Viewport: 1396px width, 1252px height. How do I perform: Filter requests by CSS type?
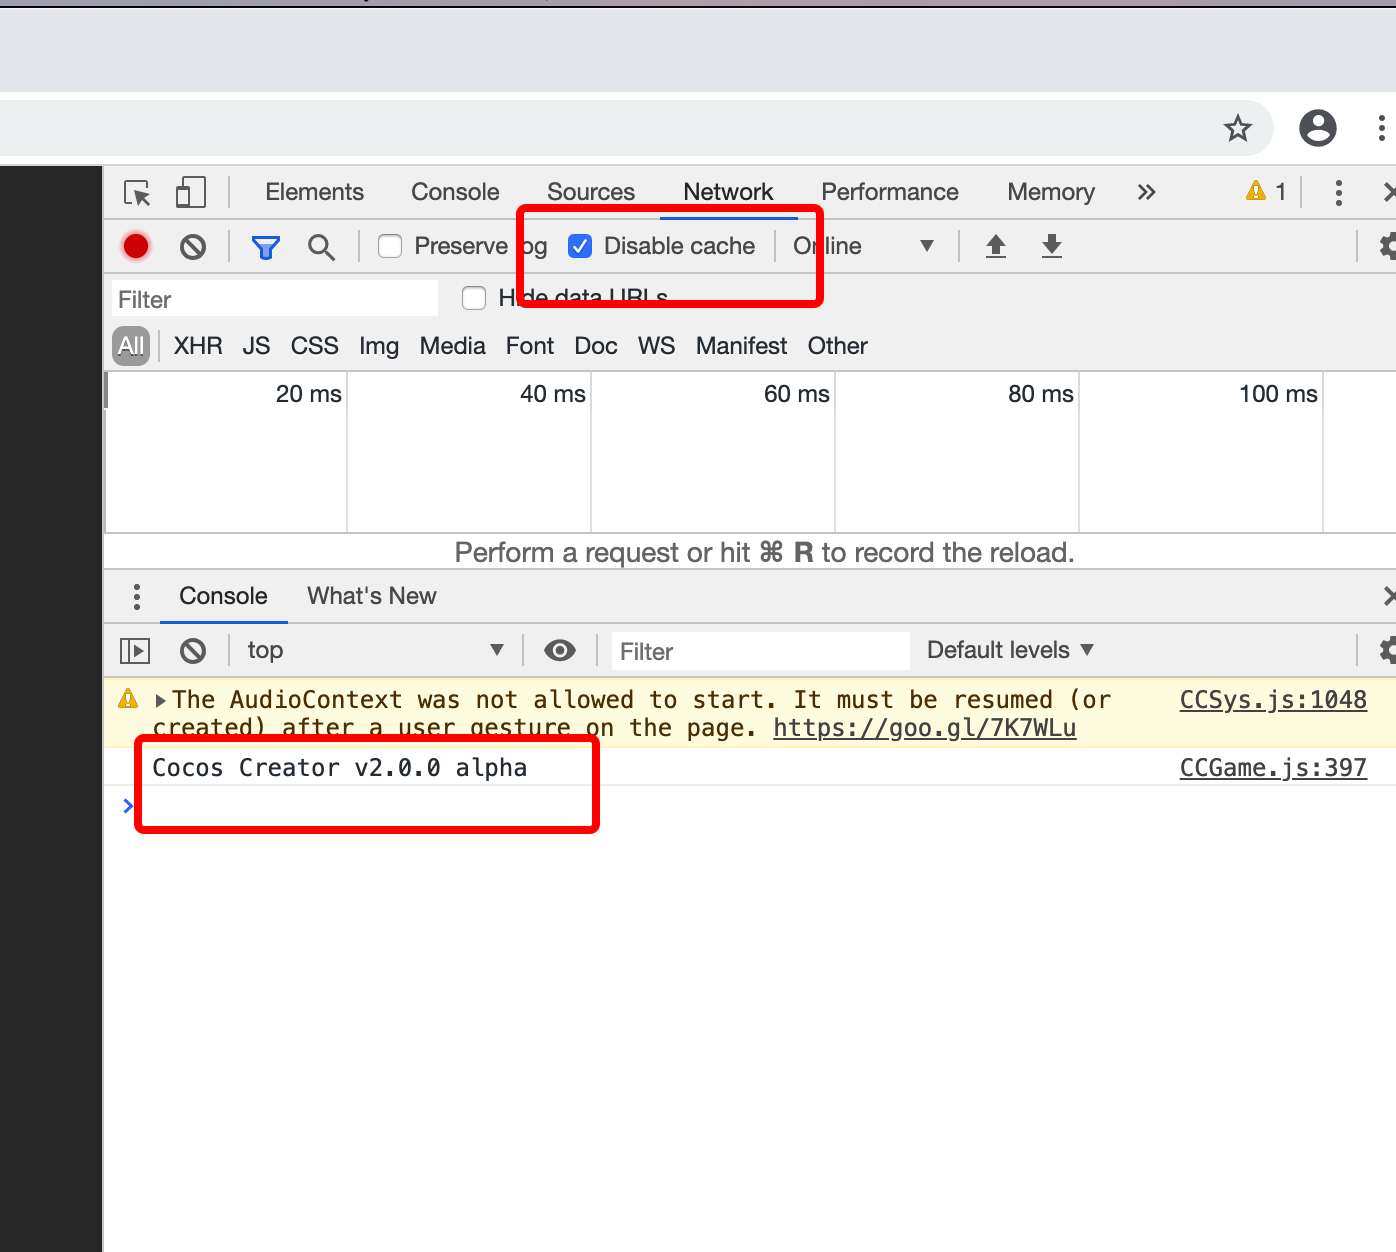(x=314, y=346)
